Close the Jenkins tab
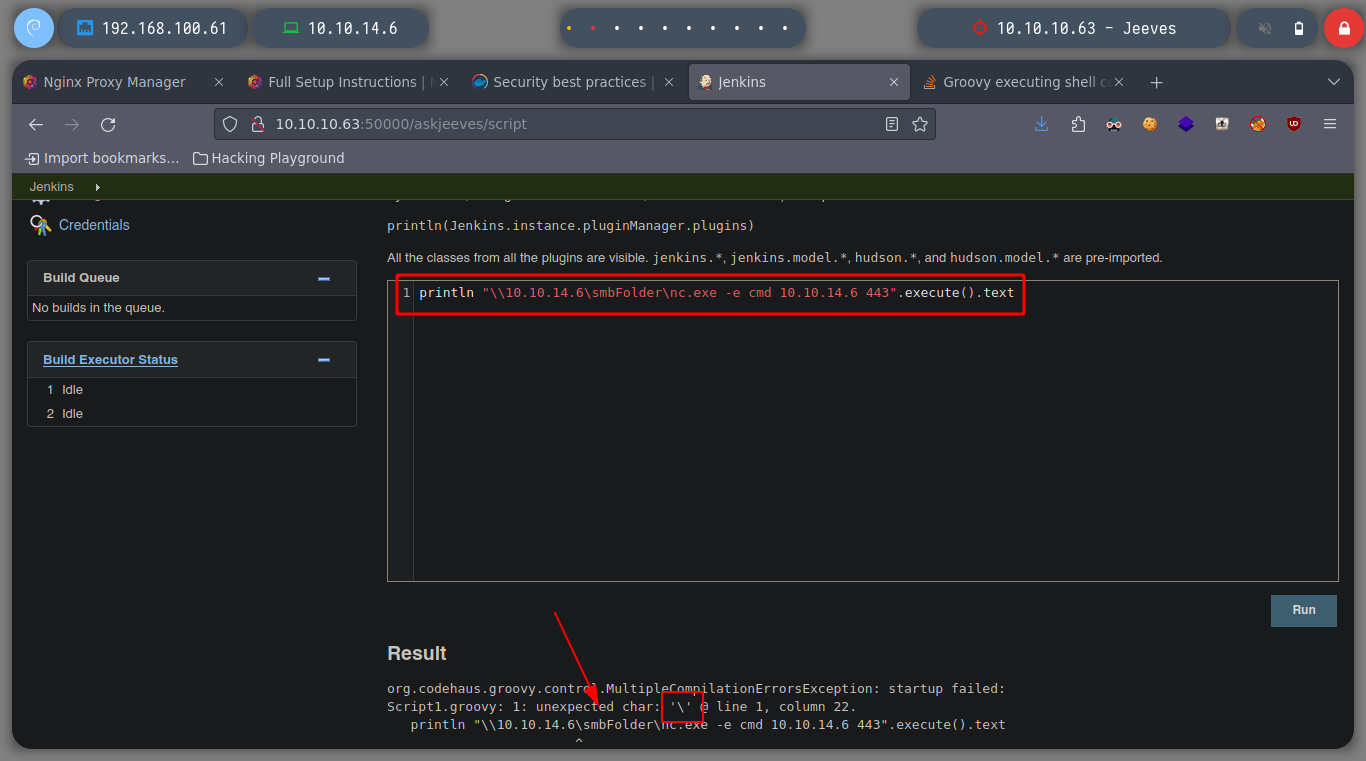The height and width of the screenshot is (761, 1366). coord(893,82)
